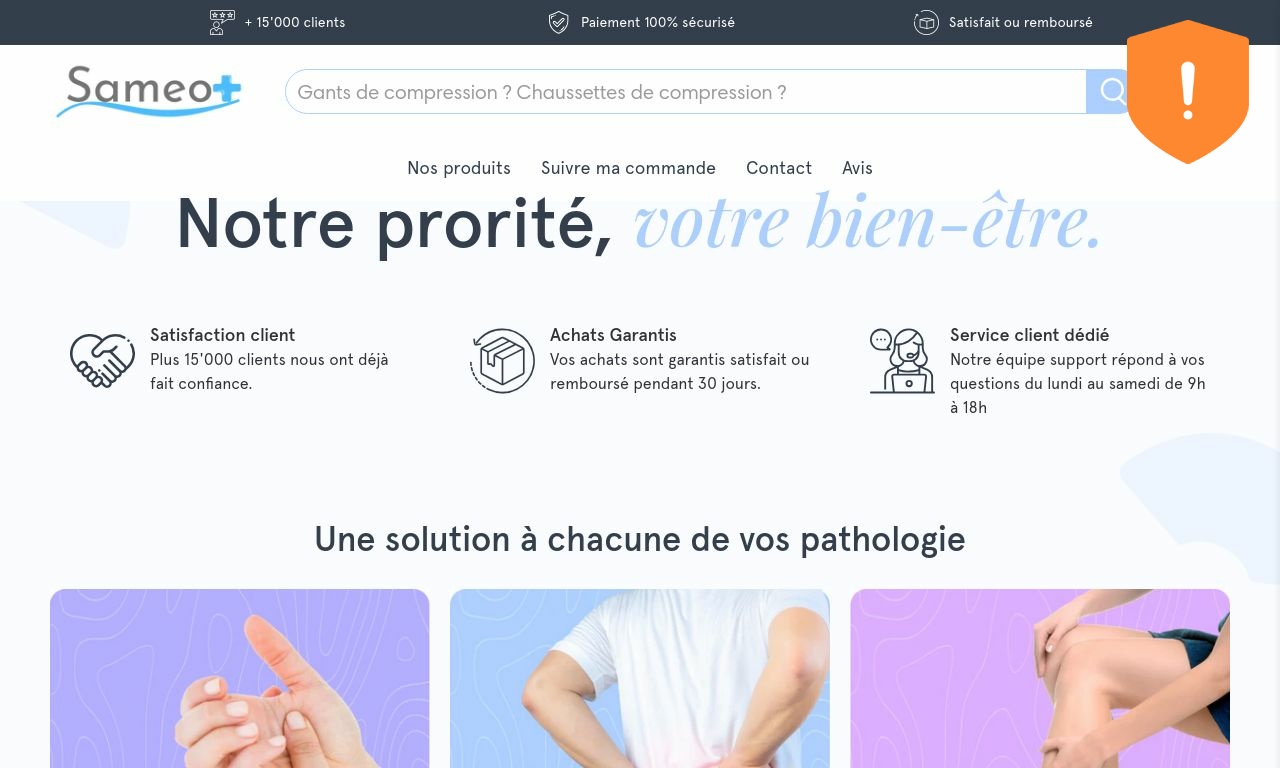Open the hand pain category image
Screen dimensions: 1280x768
tap(240, 678)
